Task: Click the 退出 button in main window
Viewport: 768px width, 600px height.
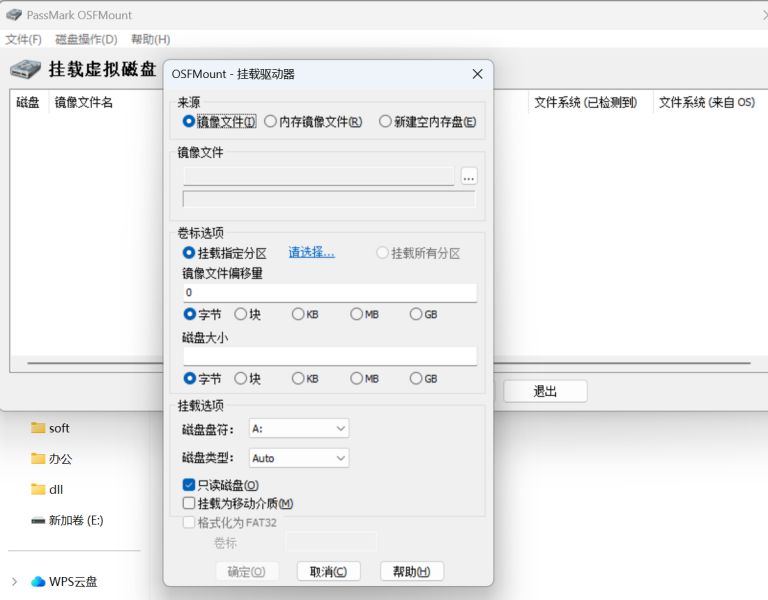Action: (x=545, y=391)
